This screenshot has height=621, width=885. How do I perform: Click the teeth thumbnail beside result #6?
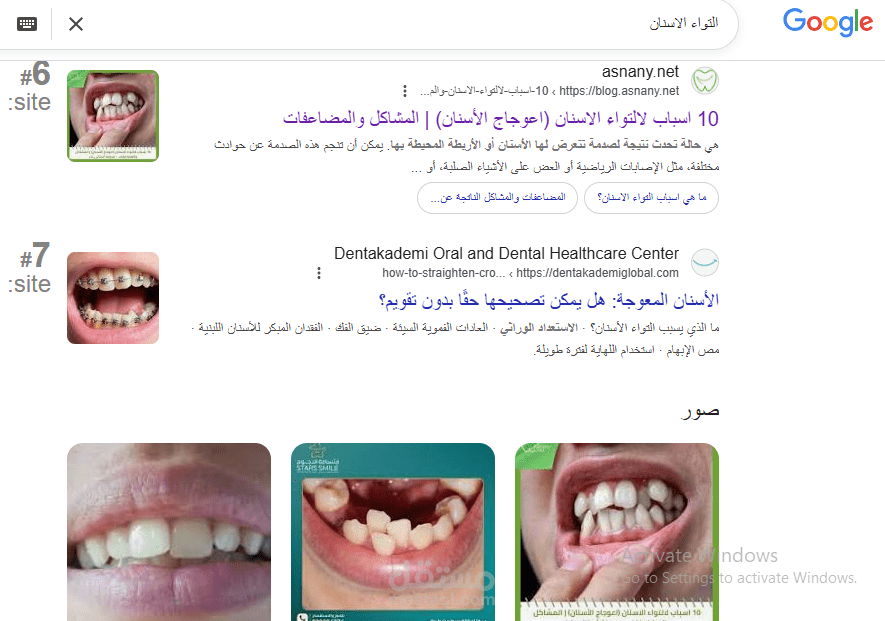(x=113, y=115)
